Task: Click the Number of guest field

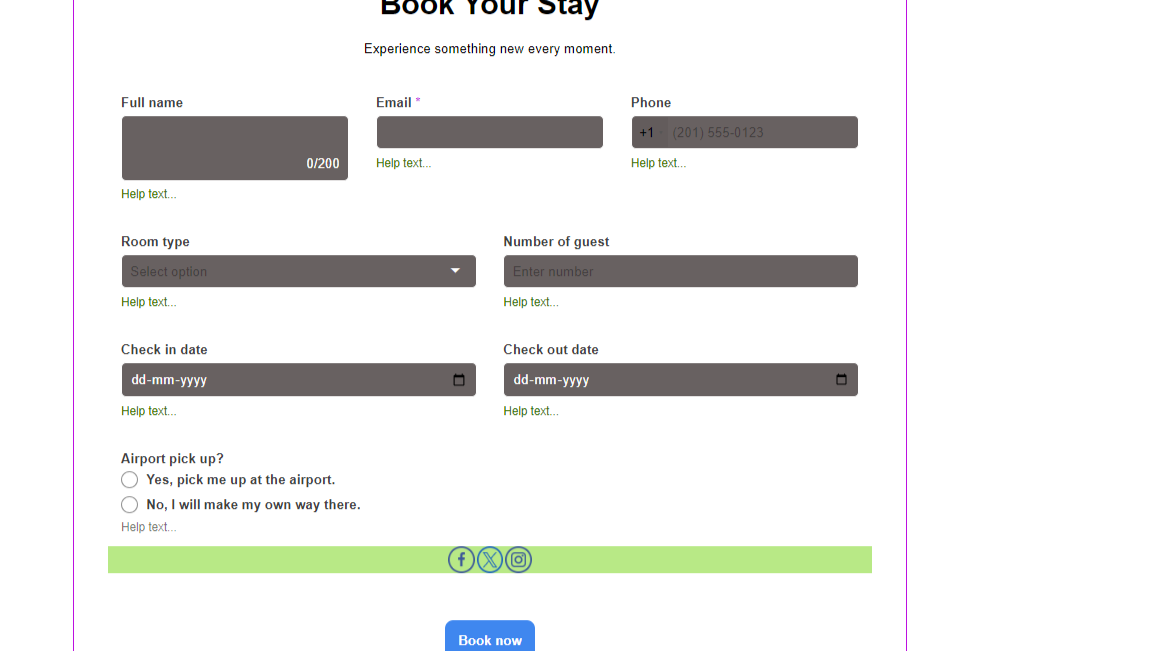Action: pyautogui.click(x=680, y=271)
